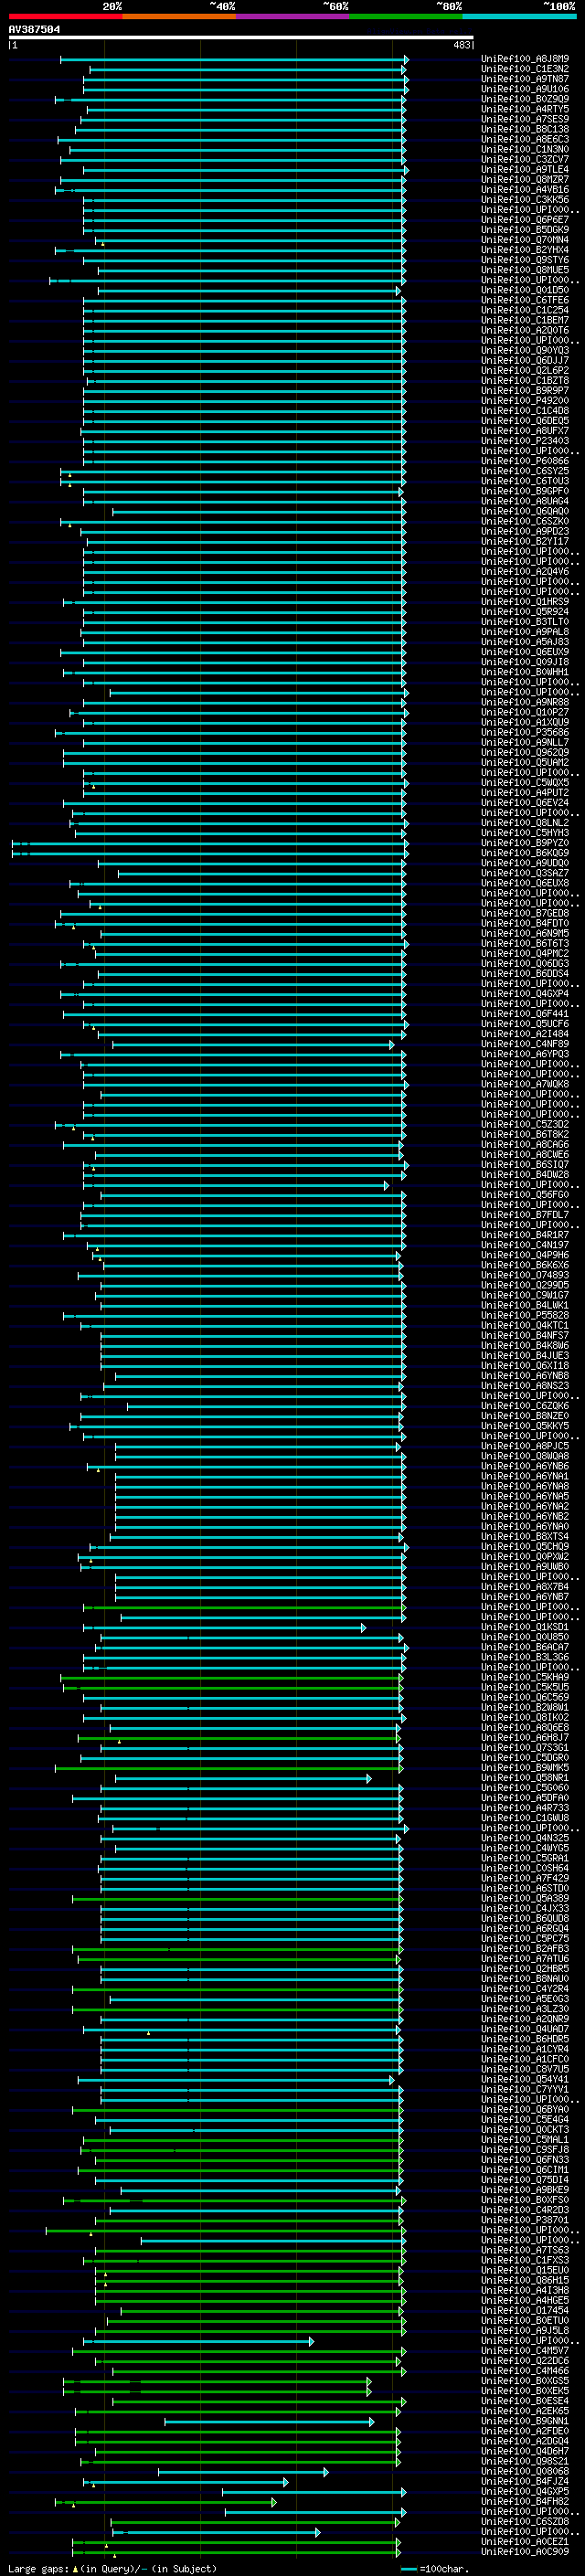Image resolution: width=585 pixels, height=2576 pixels.
Task: Select hit label UniRef100_Q22DC6
Action: point(525,2361)
